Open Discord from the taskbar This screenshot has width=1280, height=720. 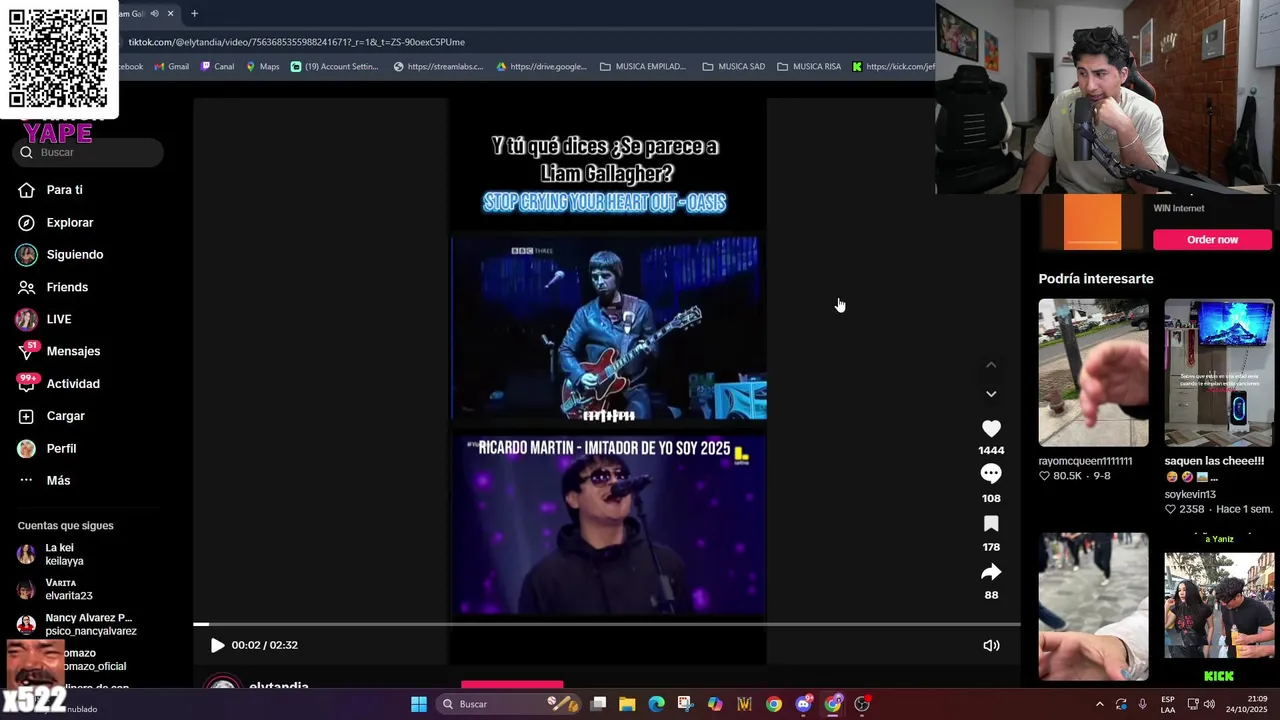click(x=803, y=704)
